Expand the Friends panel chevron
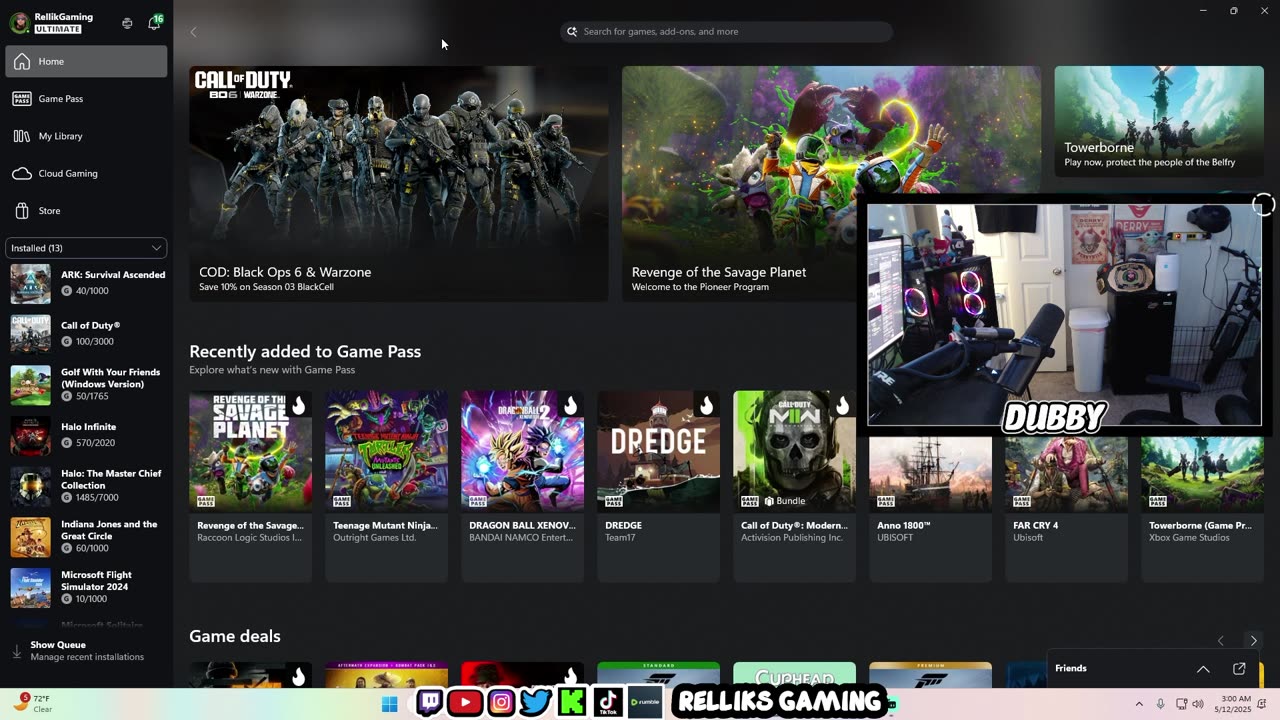This screenshot has width=1280, height=720. coord(1203,669)
